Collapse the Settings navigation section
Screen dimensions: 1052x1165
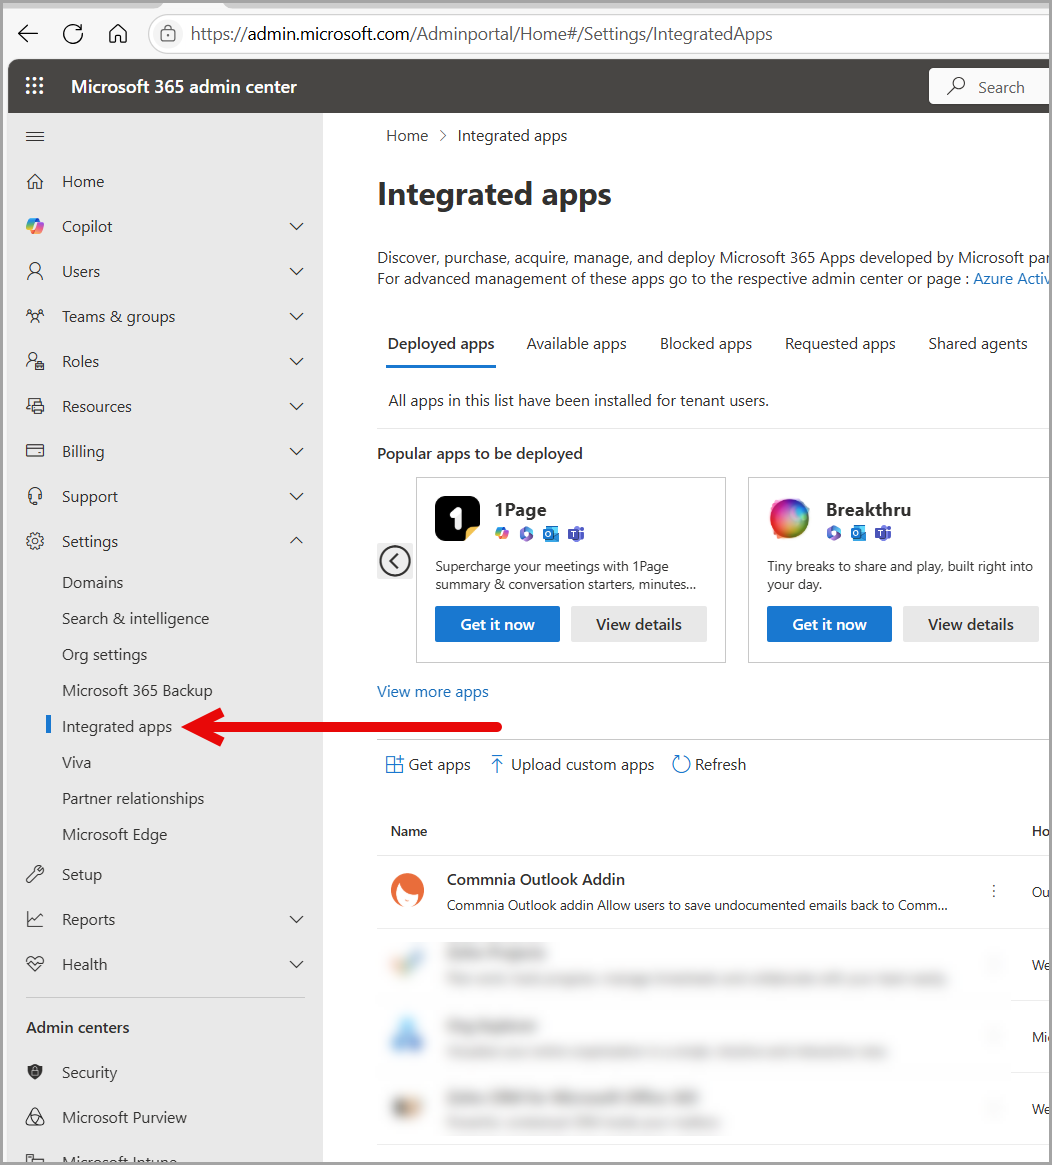(x=296, y=540)
